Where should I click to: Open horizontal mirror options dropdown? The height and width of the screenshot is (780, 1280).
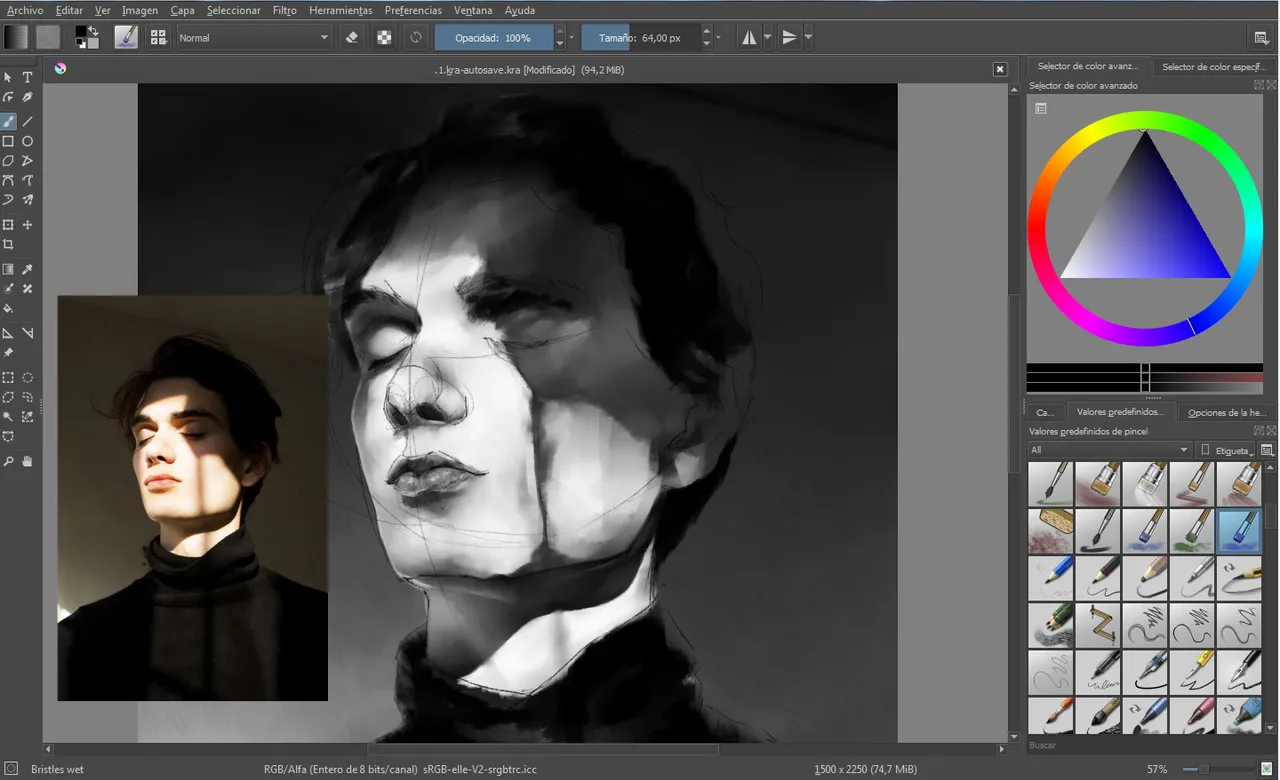point(768,38)
